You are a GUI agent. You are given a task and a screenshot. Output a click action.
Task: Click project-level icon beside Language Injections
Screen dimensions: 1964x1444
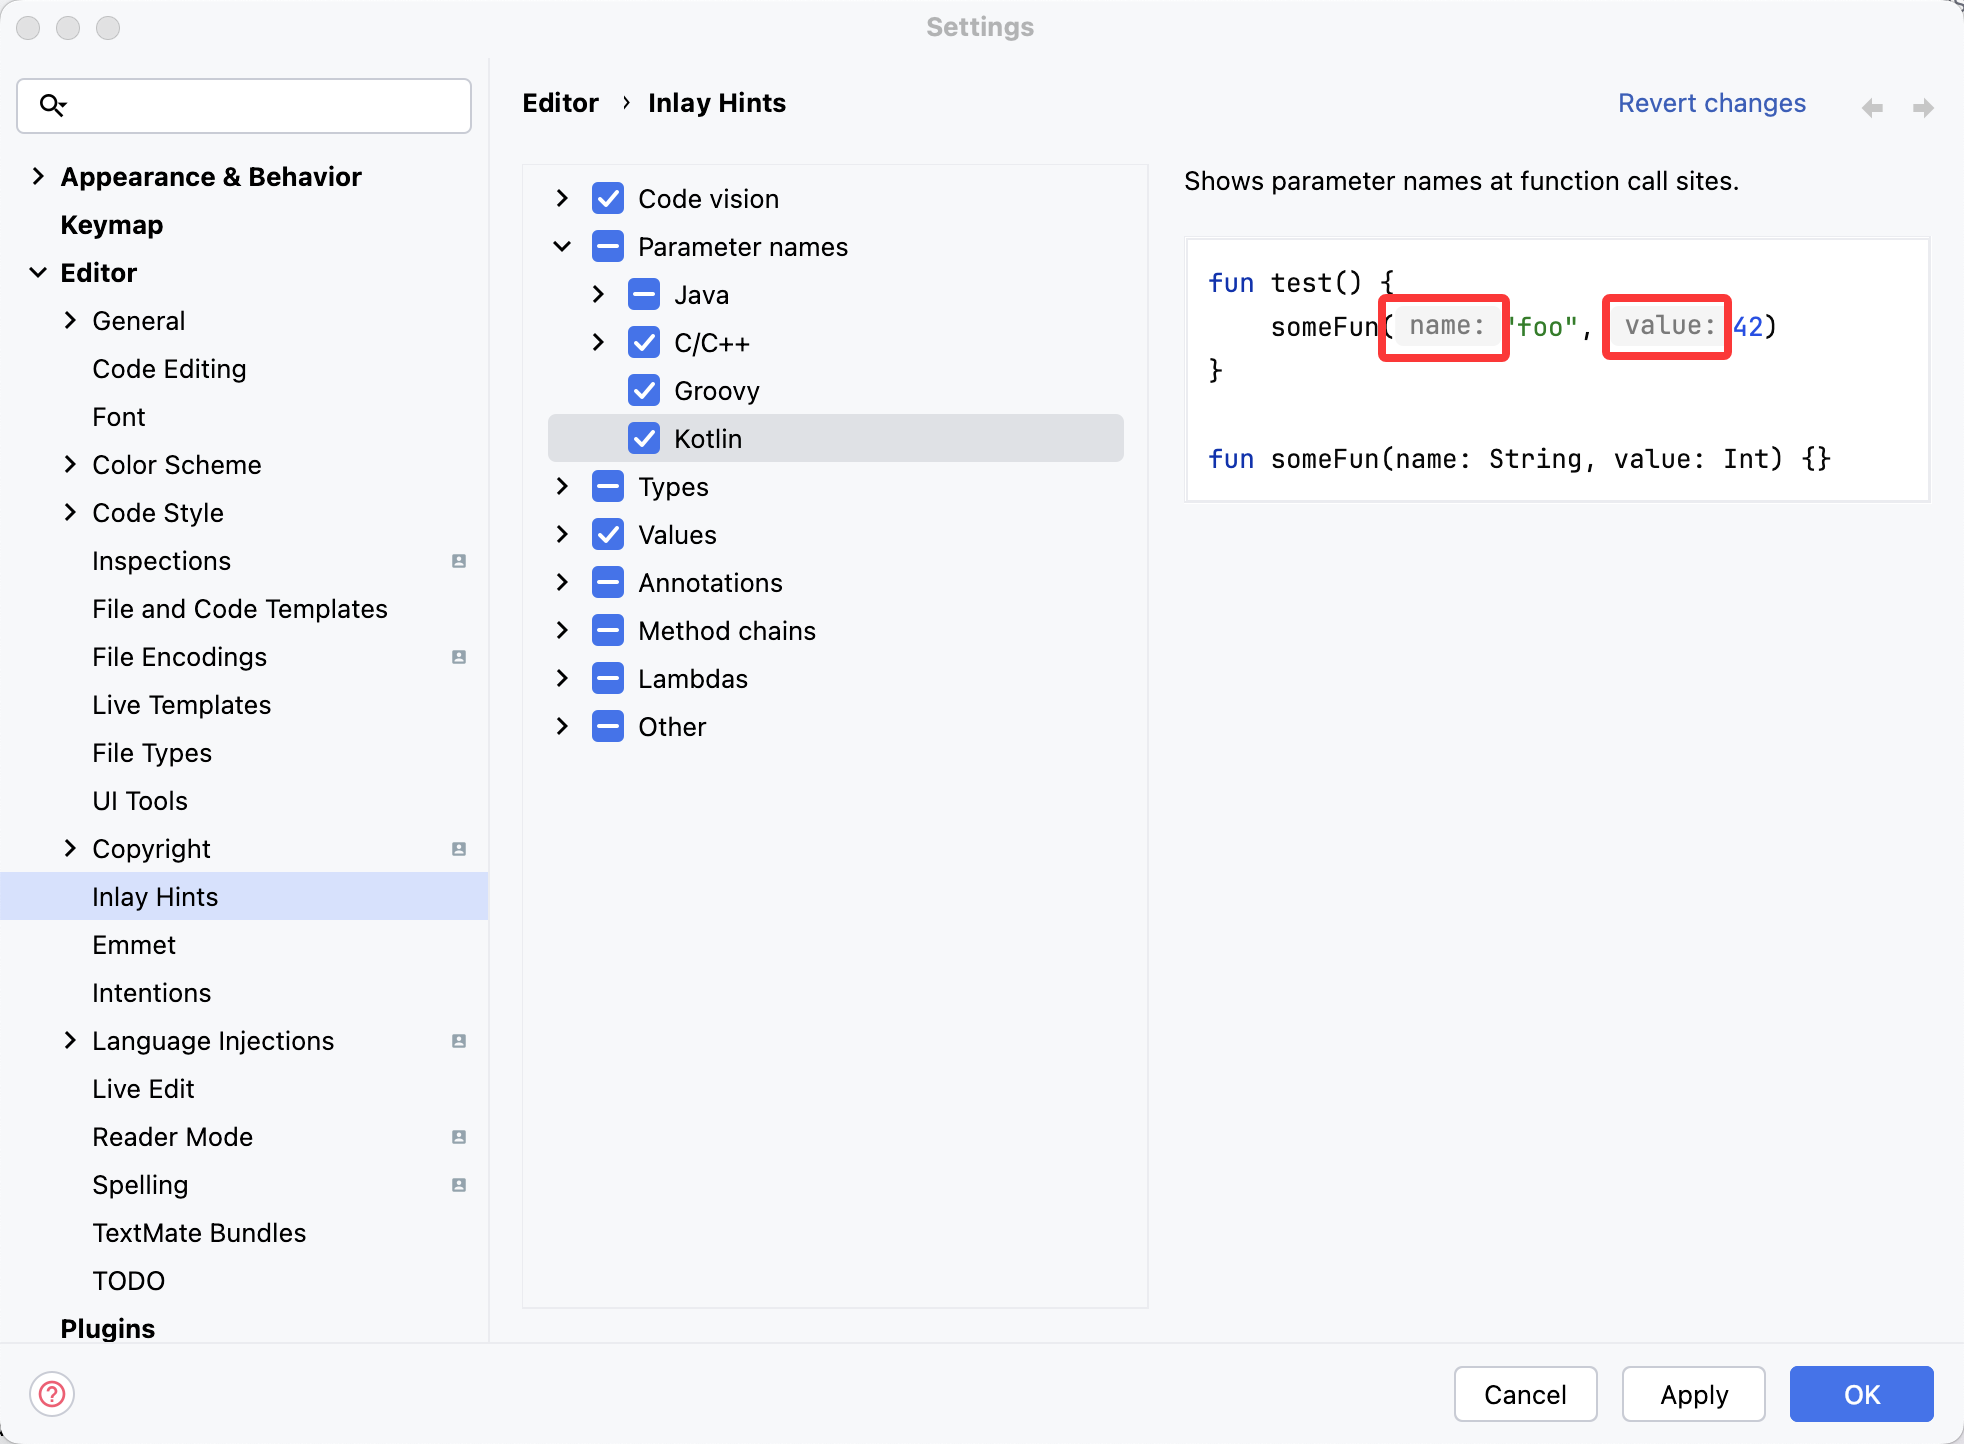tap(459, 1041)
